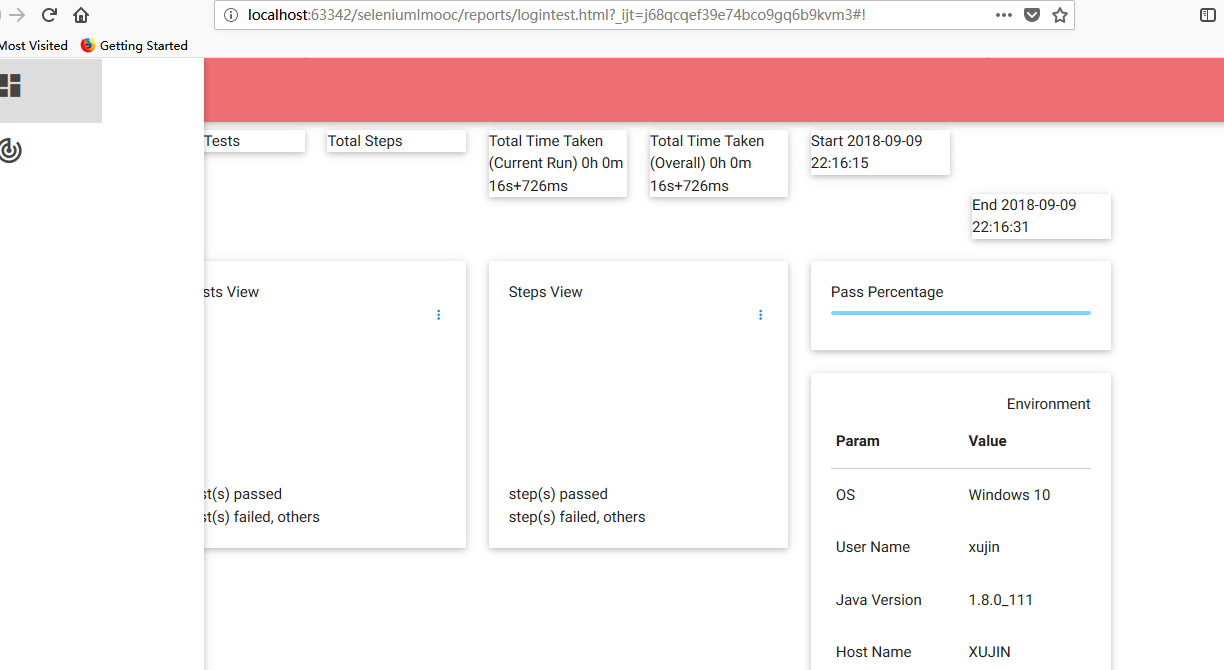Screen dimensions: 1224x670
Task: Show site information in the address bar
Action: coord(230,15)
